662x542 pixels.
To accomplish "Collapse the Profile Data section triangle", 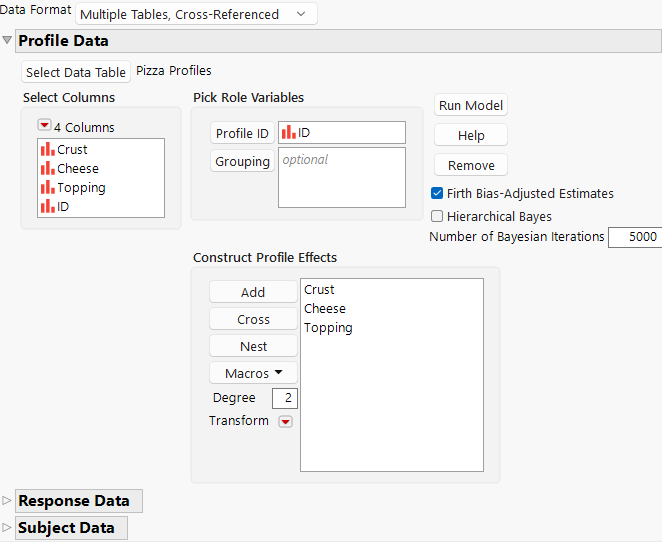I will pyautogui.click(x=8, y=41).
